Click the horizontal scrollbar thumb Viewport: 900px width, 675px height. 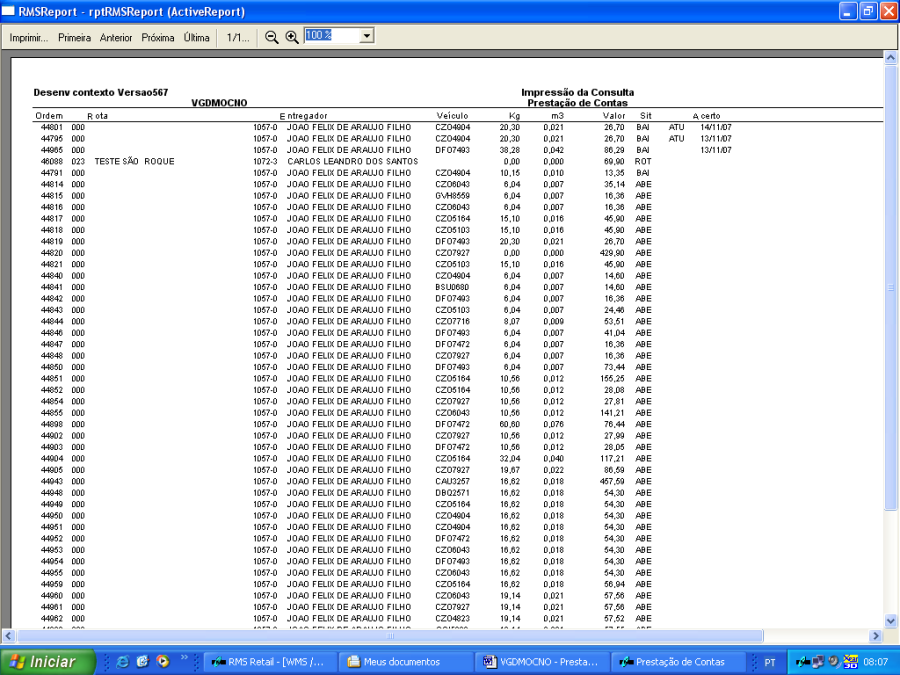click(x=390, y=635)
